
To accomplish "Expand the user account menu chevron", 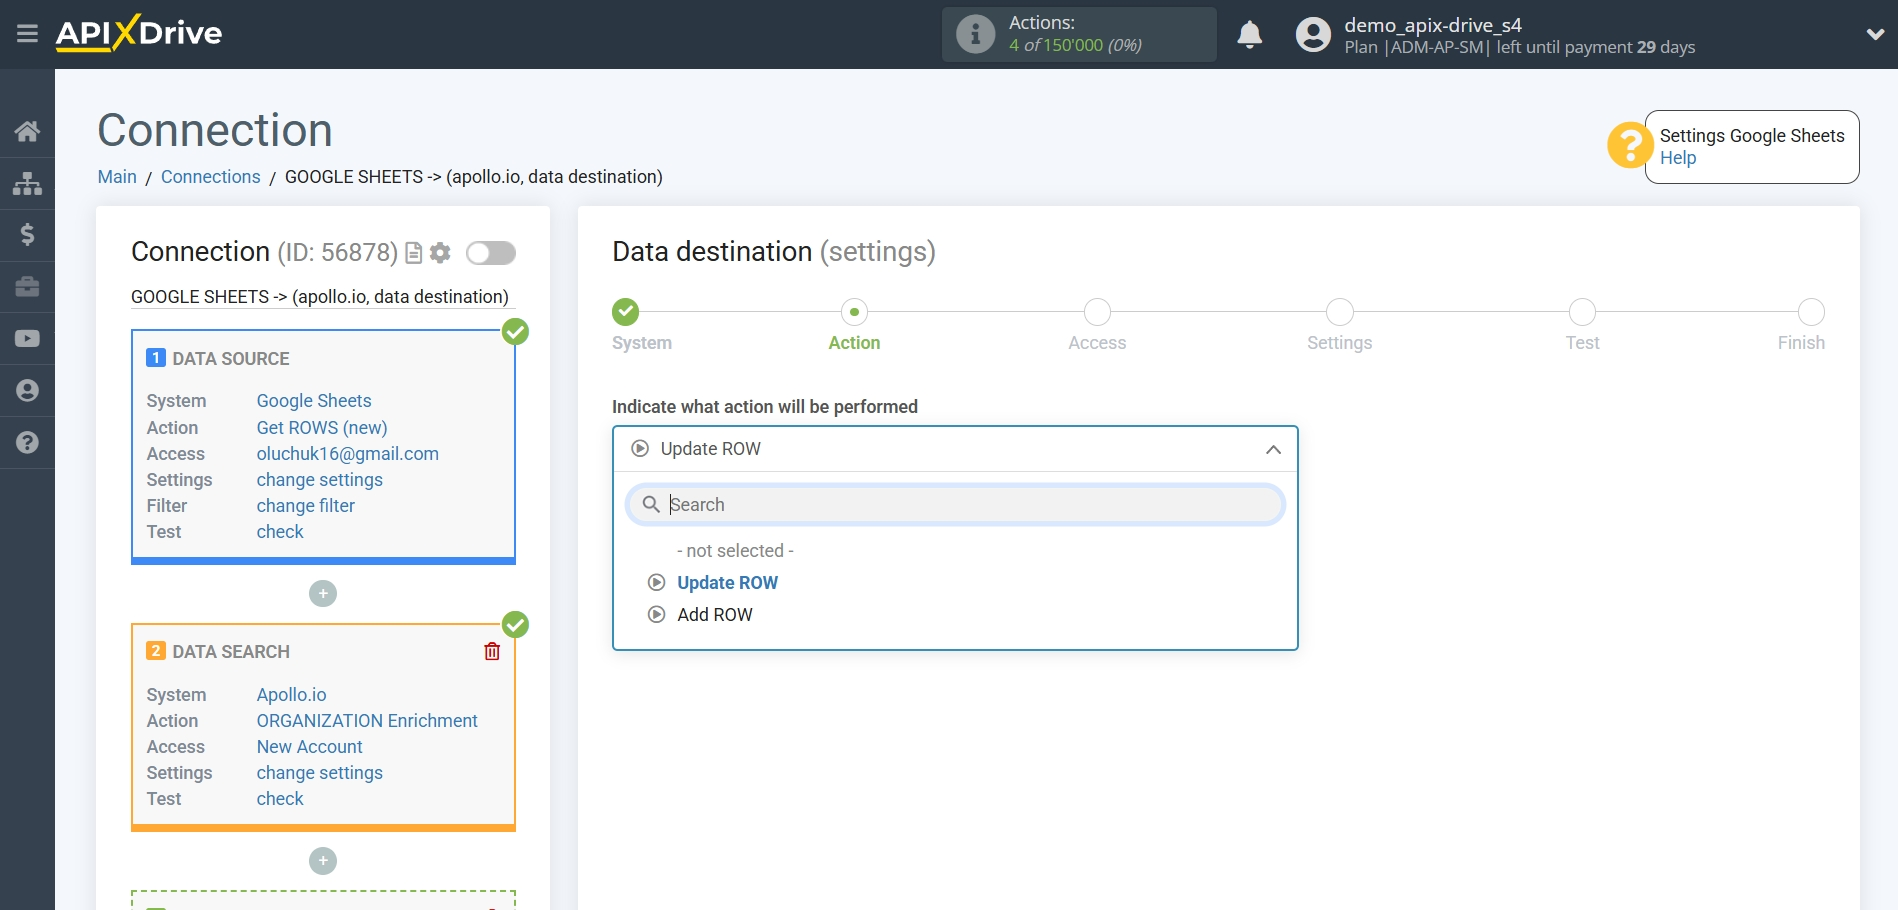I will pos(1875,34).
